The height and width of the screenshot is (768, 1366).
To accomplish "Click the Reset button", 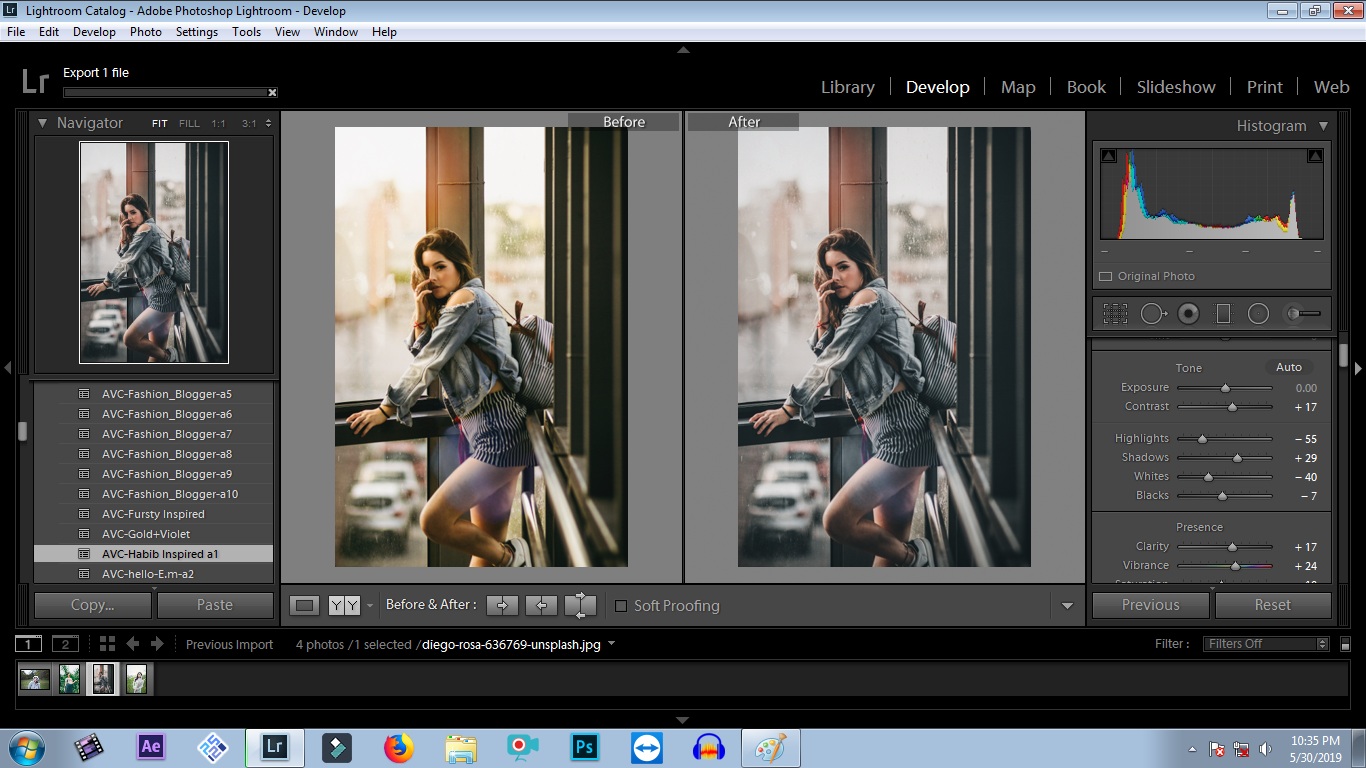I will pos(1272,605).
